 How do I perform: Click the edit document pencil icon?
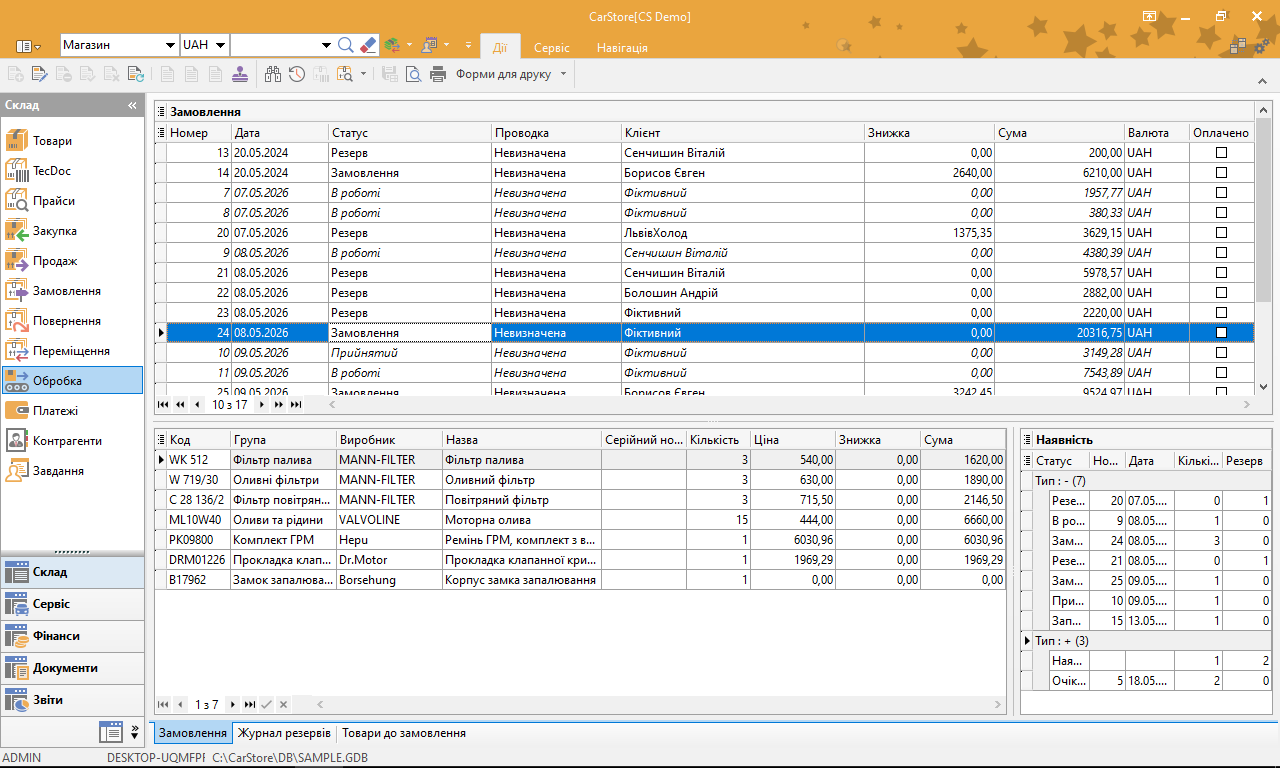click(39, 74)
